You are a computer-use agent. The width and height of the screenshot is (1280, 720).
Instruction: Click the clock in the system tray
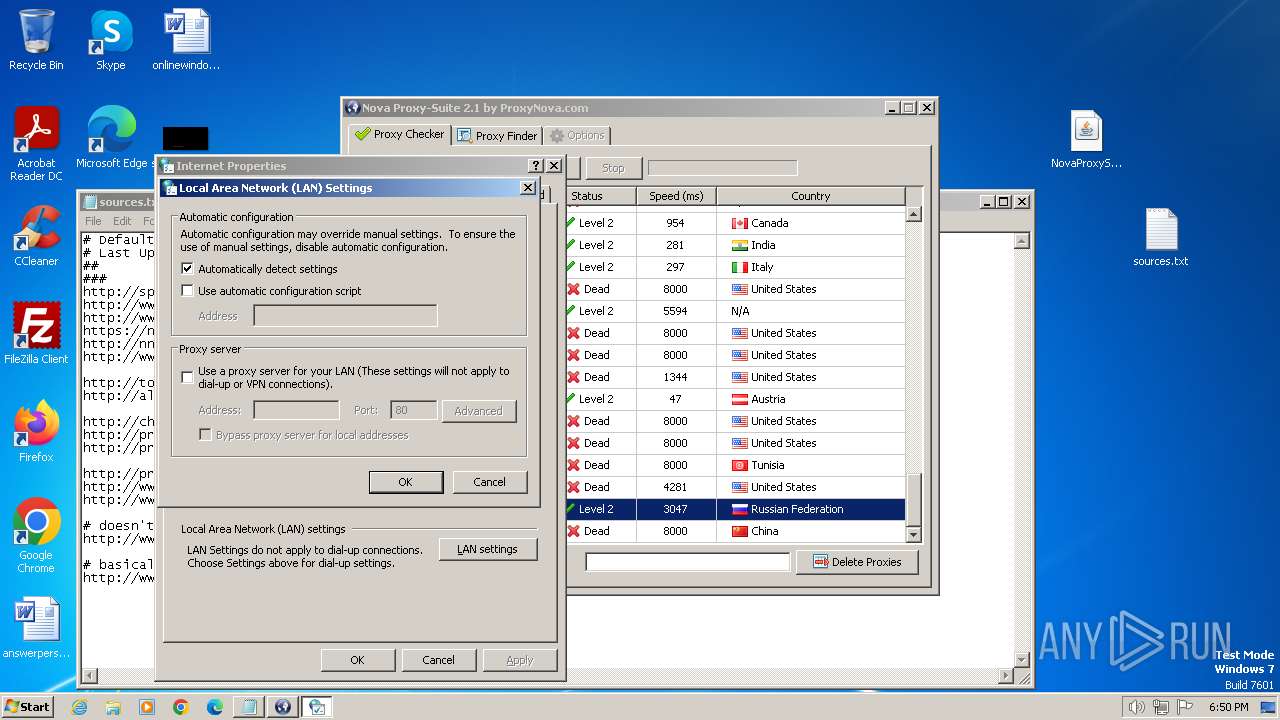coord(1228,707)
